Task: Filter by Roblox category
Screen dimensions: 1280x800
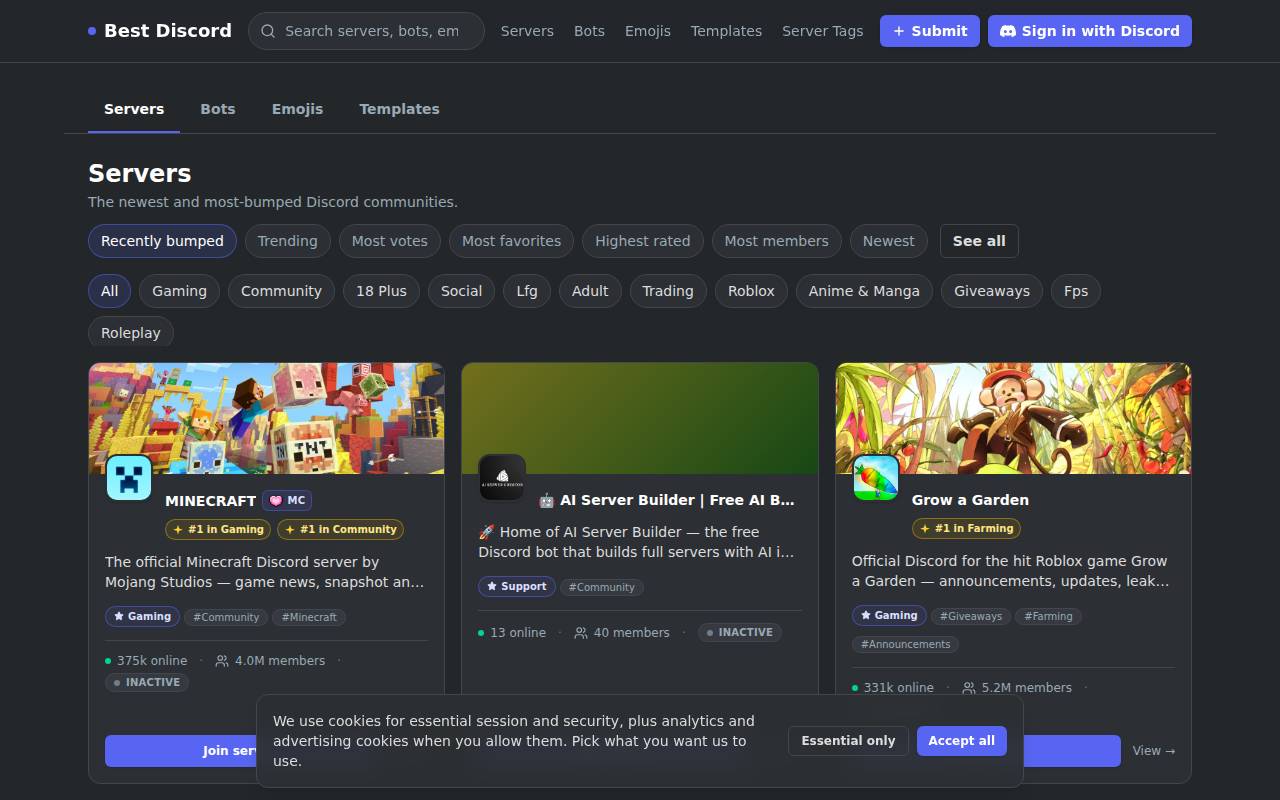Action: [751, 291]
